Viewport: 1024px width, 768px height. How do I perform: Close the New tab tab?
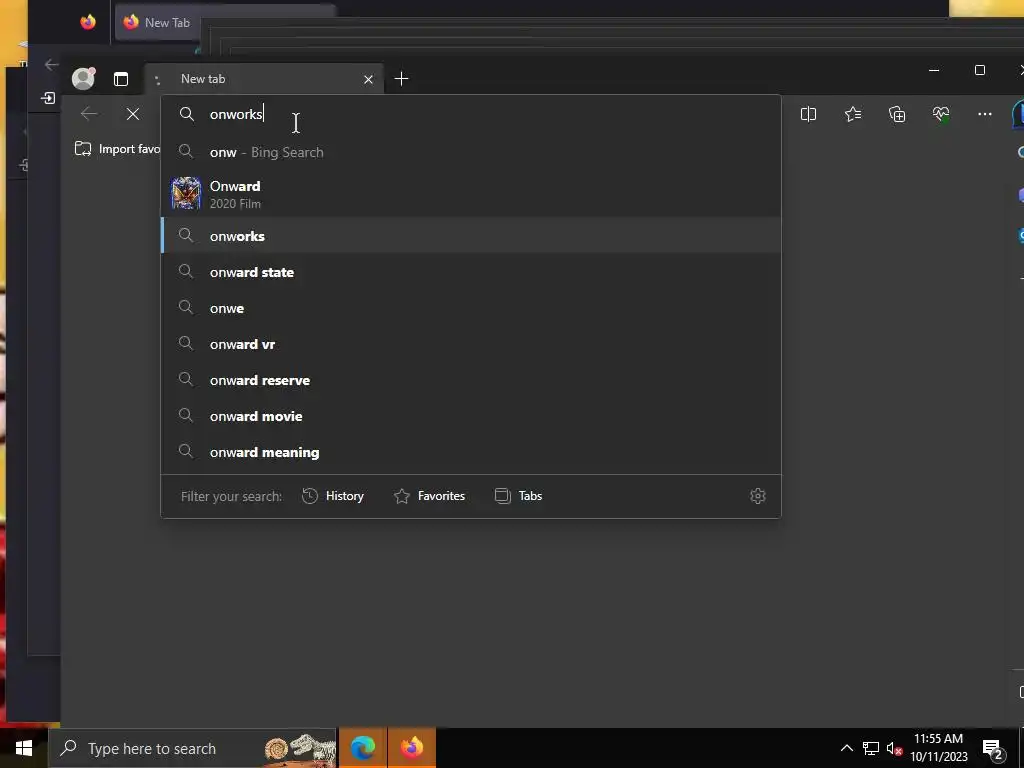tap(368, 79)
